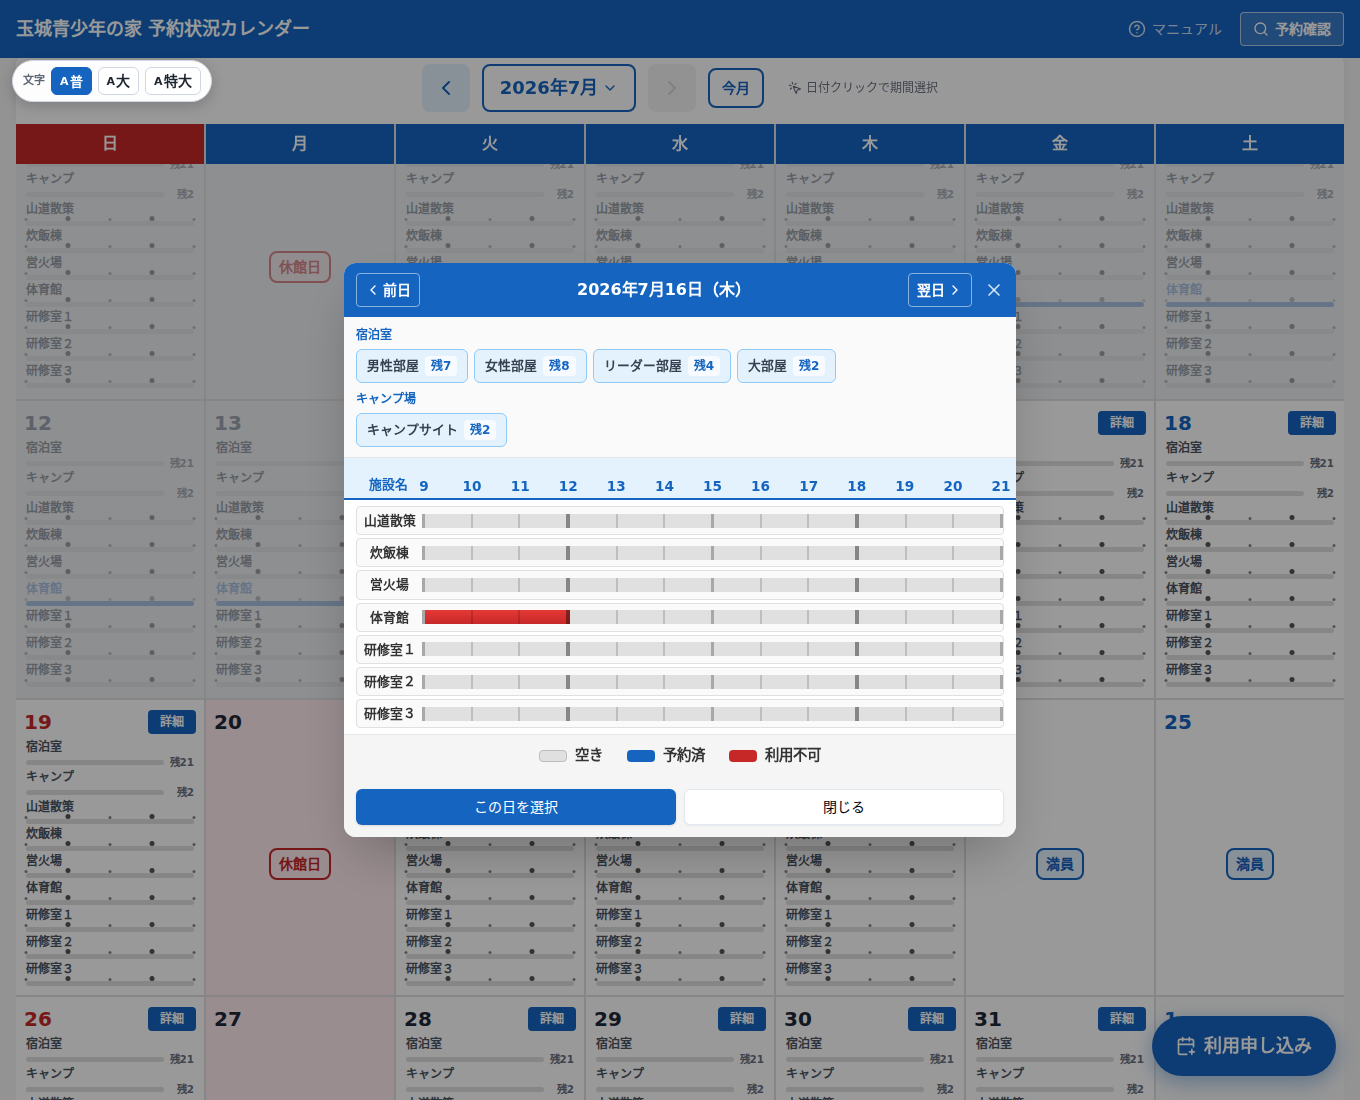The image size is (1360, 1100).
Task: Open the 2026年7月 month dropdown
Action: pyautogui.click(x=559, y=88)
